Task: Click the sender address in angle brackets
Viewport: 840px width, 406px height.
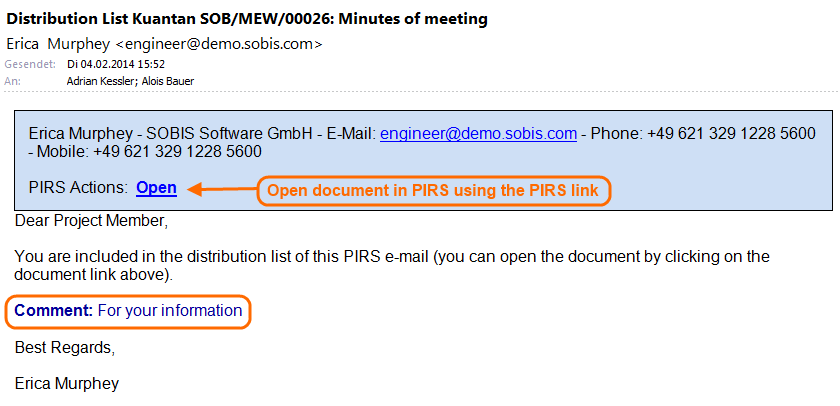Action: pos(219,44)
